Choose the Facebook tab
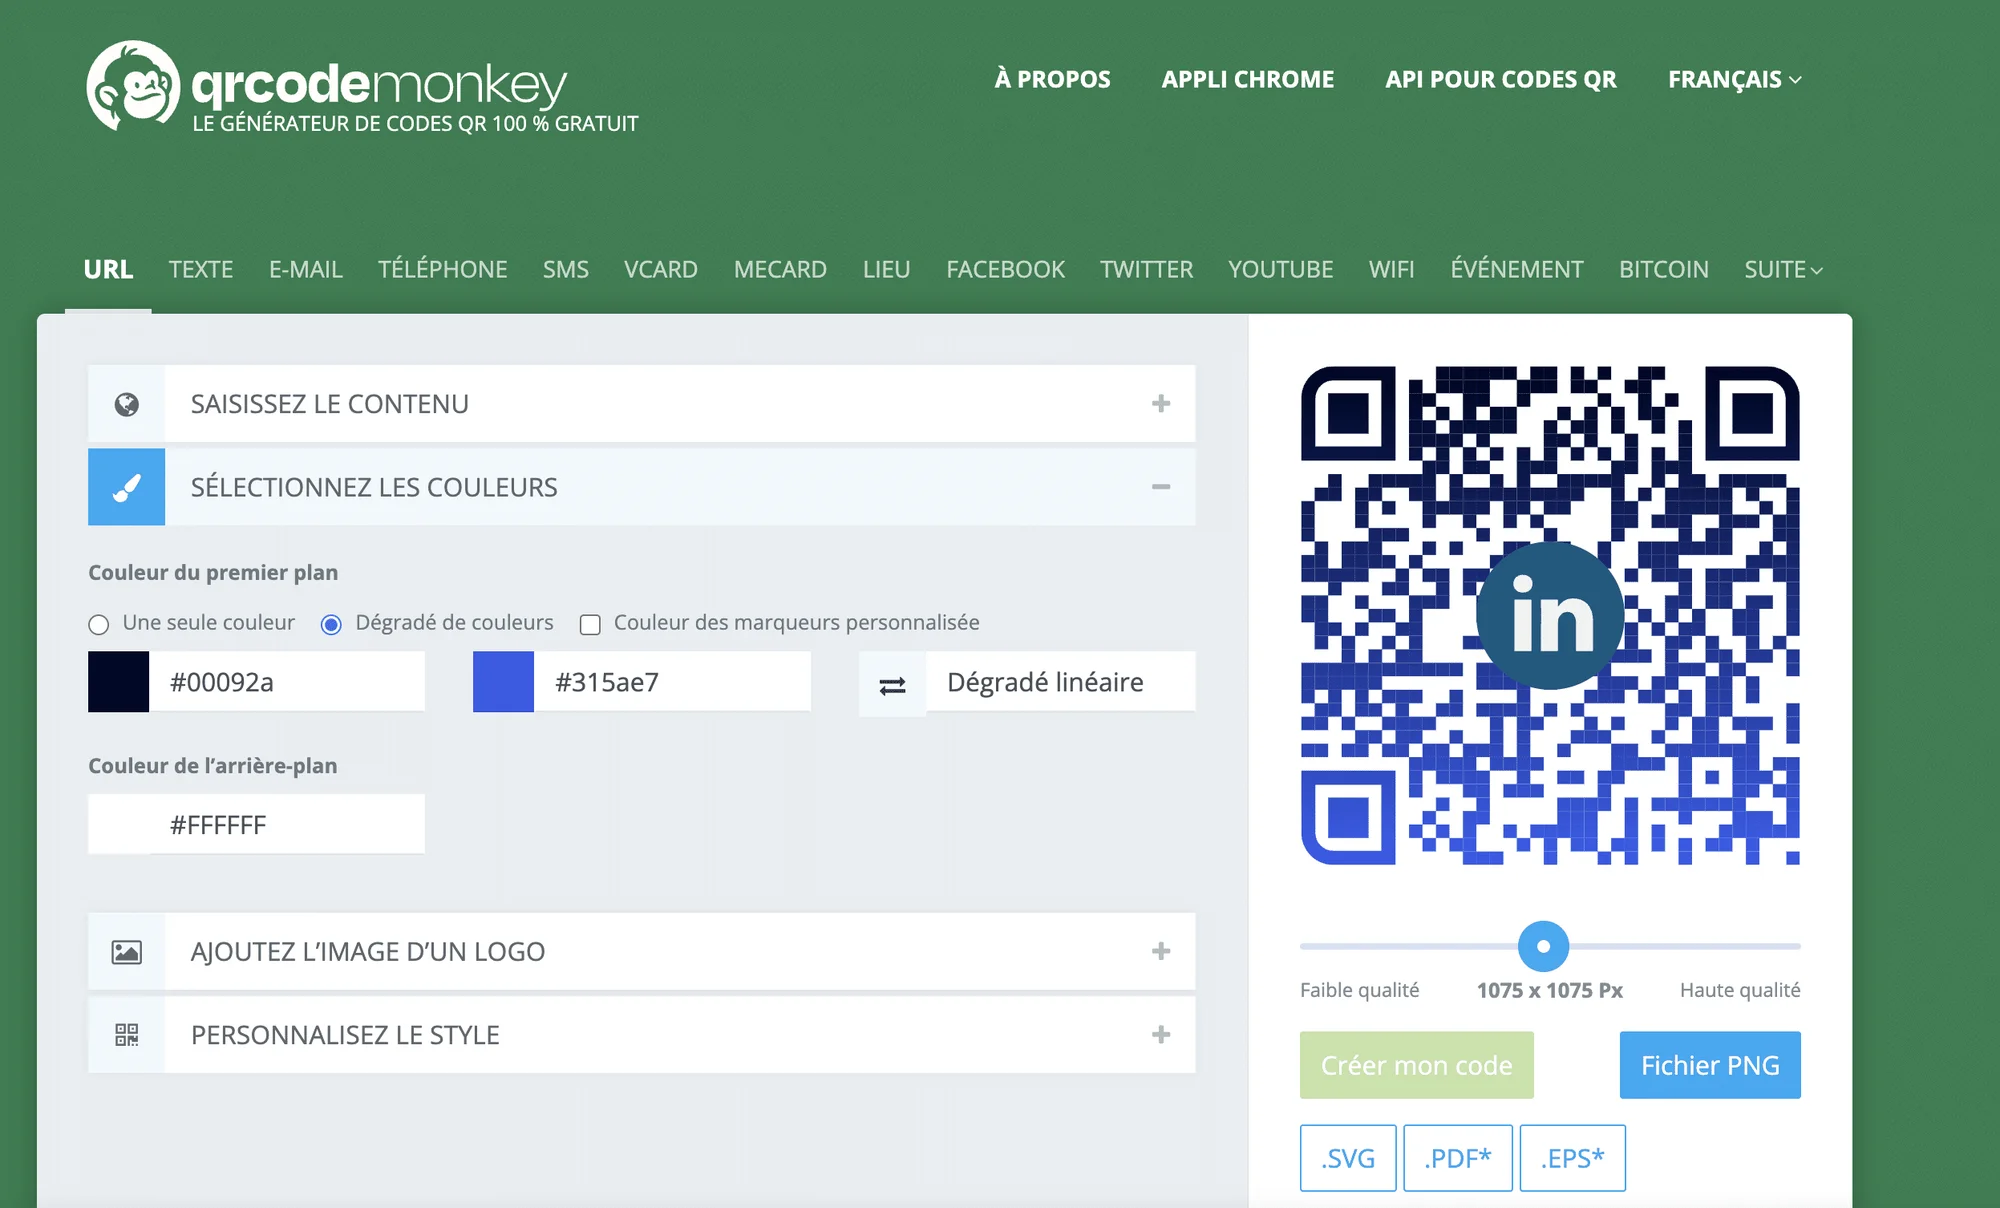Image resolution: width=2000 pixels, height=1208 pixels. 1006,269
